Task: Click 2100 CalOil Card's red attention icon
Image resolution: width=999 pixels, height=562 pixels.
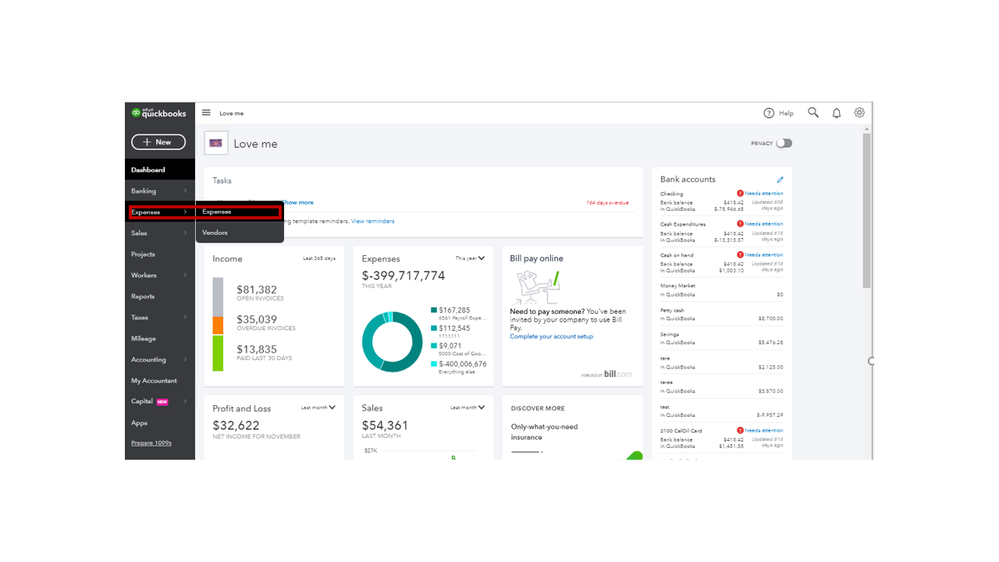Action: tap(740, 430)
